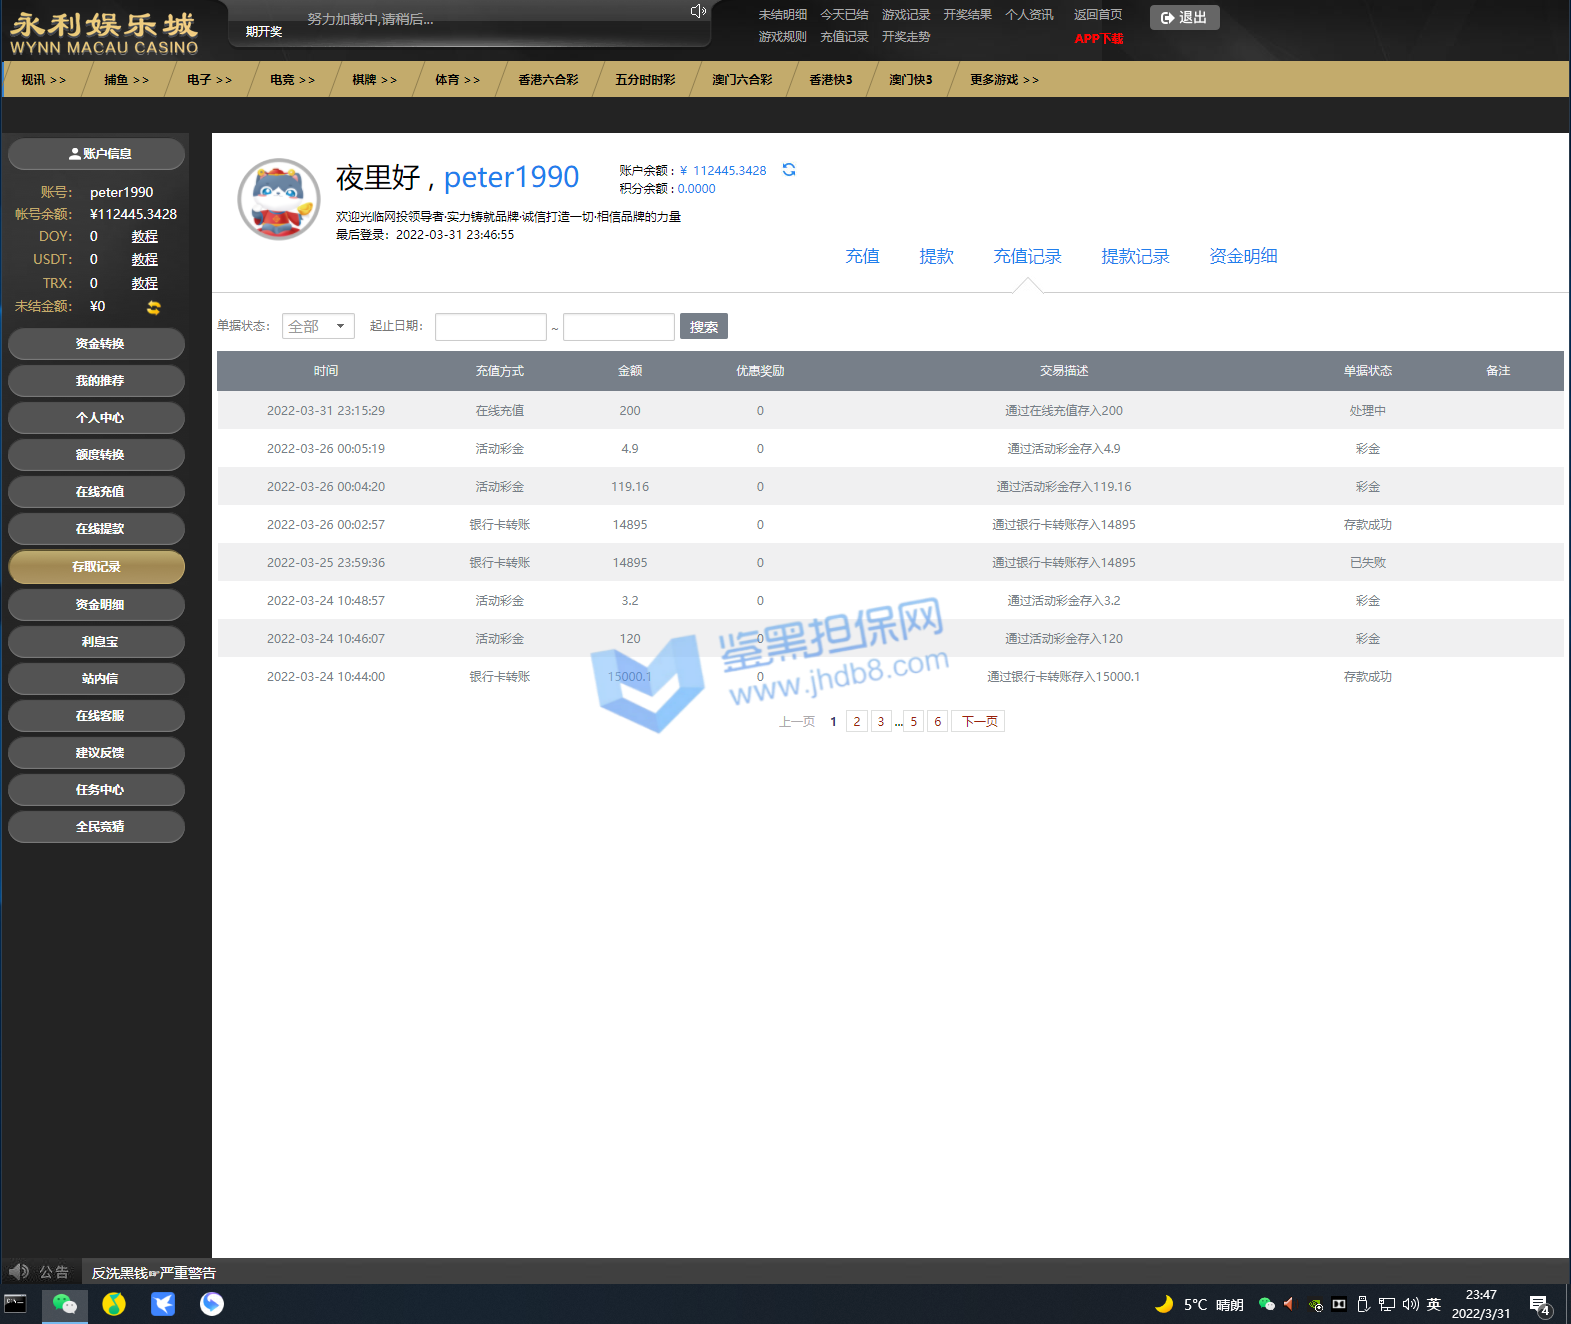
Task: Refresh the account balance with blue icon
Action: (789, 170)
